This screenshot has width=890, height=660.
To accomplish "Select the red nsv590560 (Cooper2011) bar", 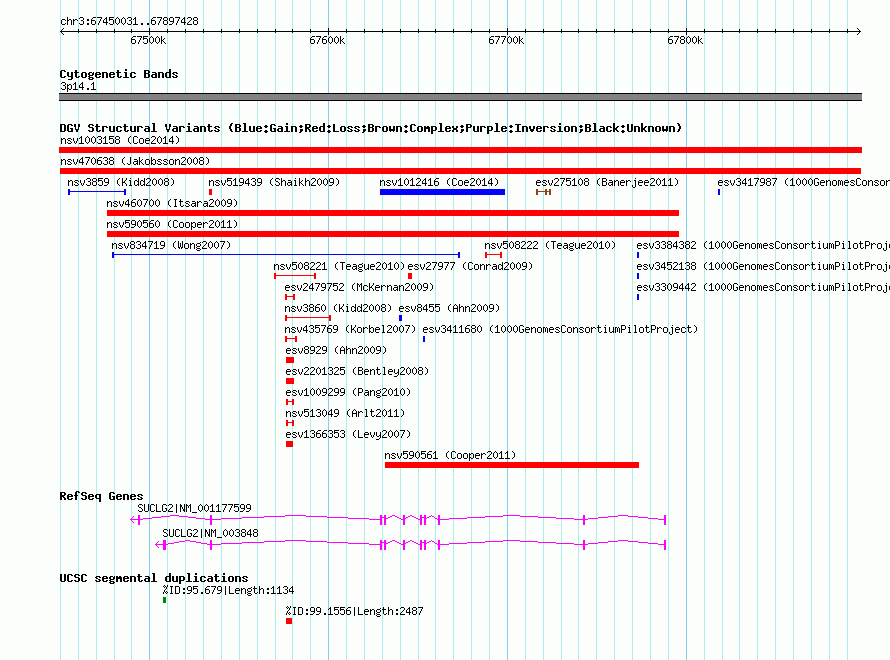I will click(393, 234).
